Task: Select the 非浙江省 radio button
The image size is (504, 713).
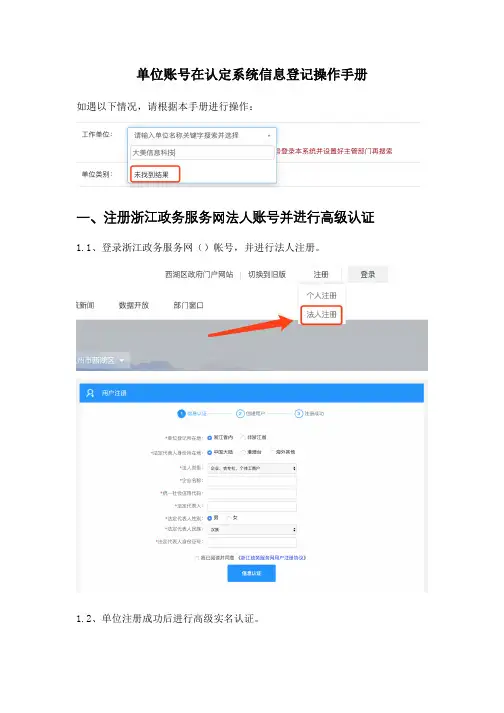Action: click(x=243, y=437)
